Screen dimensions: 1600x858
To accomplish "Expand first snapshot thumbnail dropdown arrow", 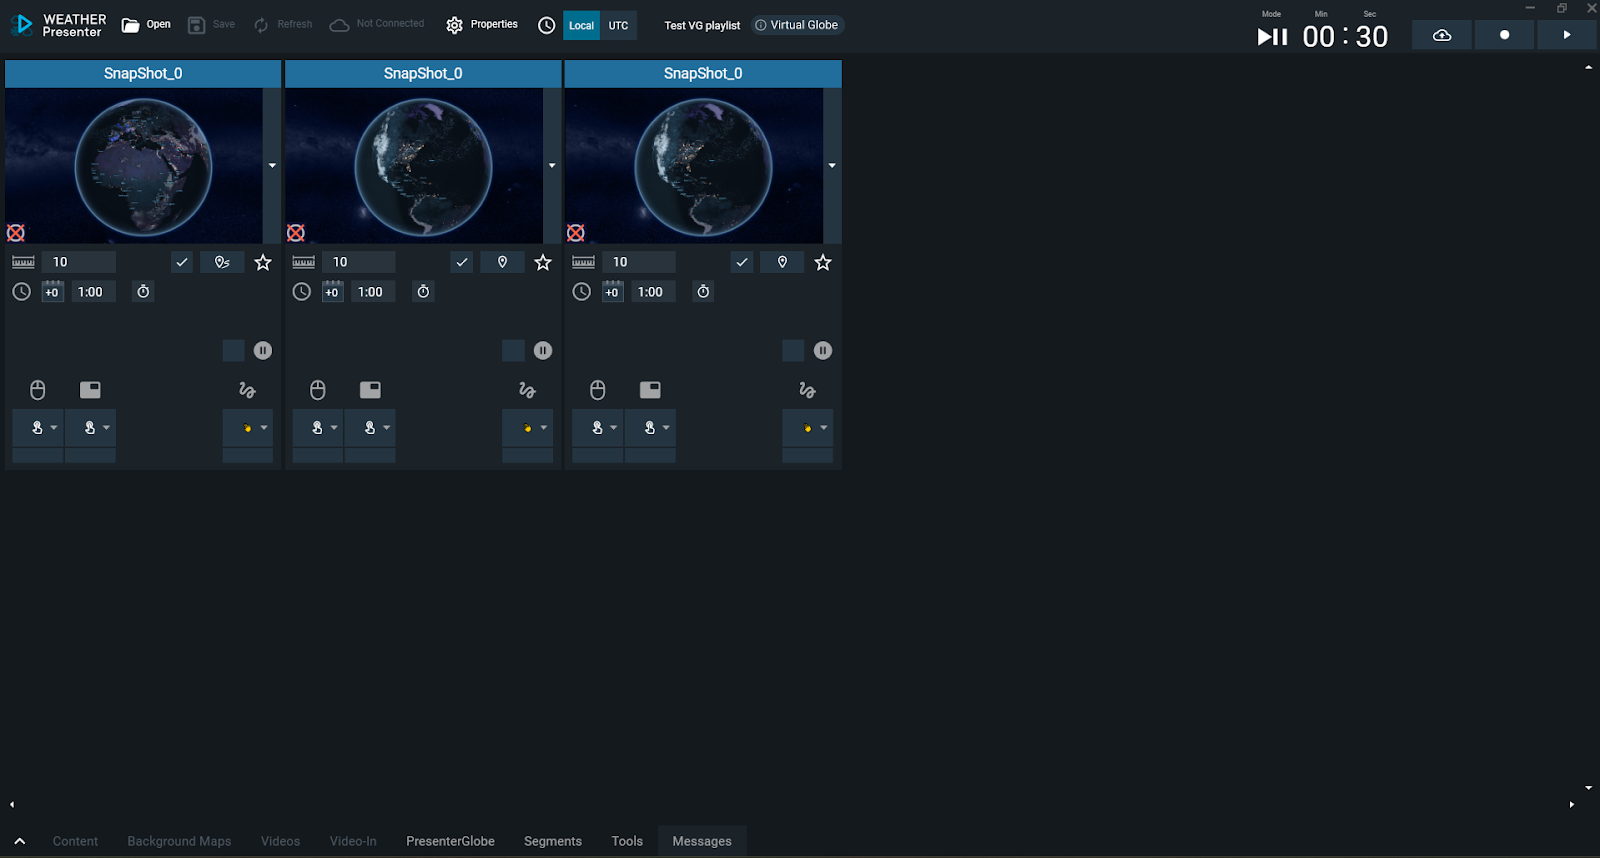I will point(272,166).
